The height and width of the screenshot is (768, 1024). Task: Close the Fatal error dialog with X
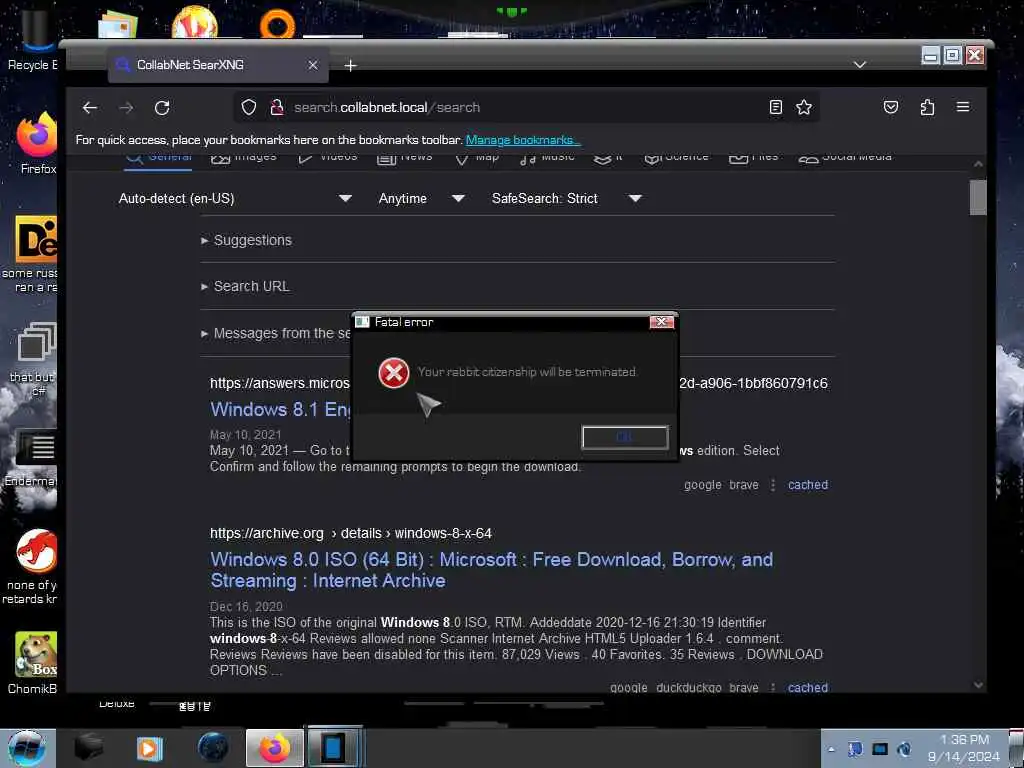pos(662,322)
